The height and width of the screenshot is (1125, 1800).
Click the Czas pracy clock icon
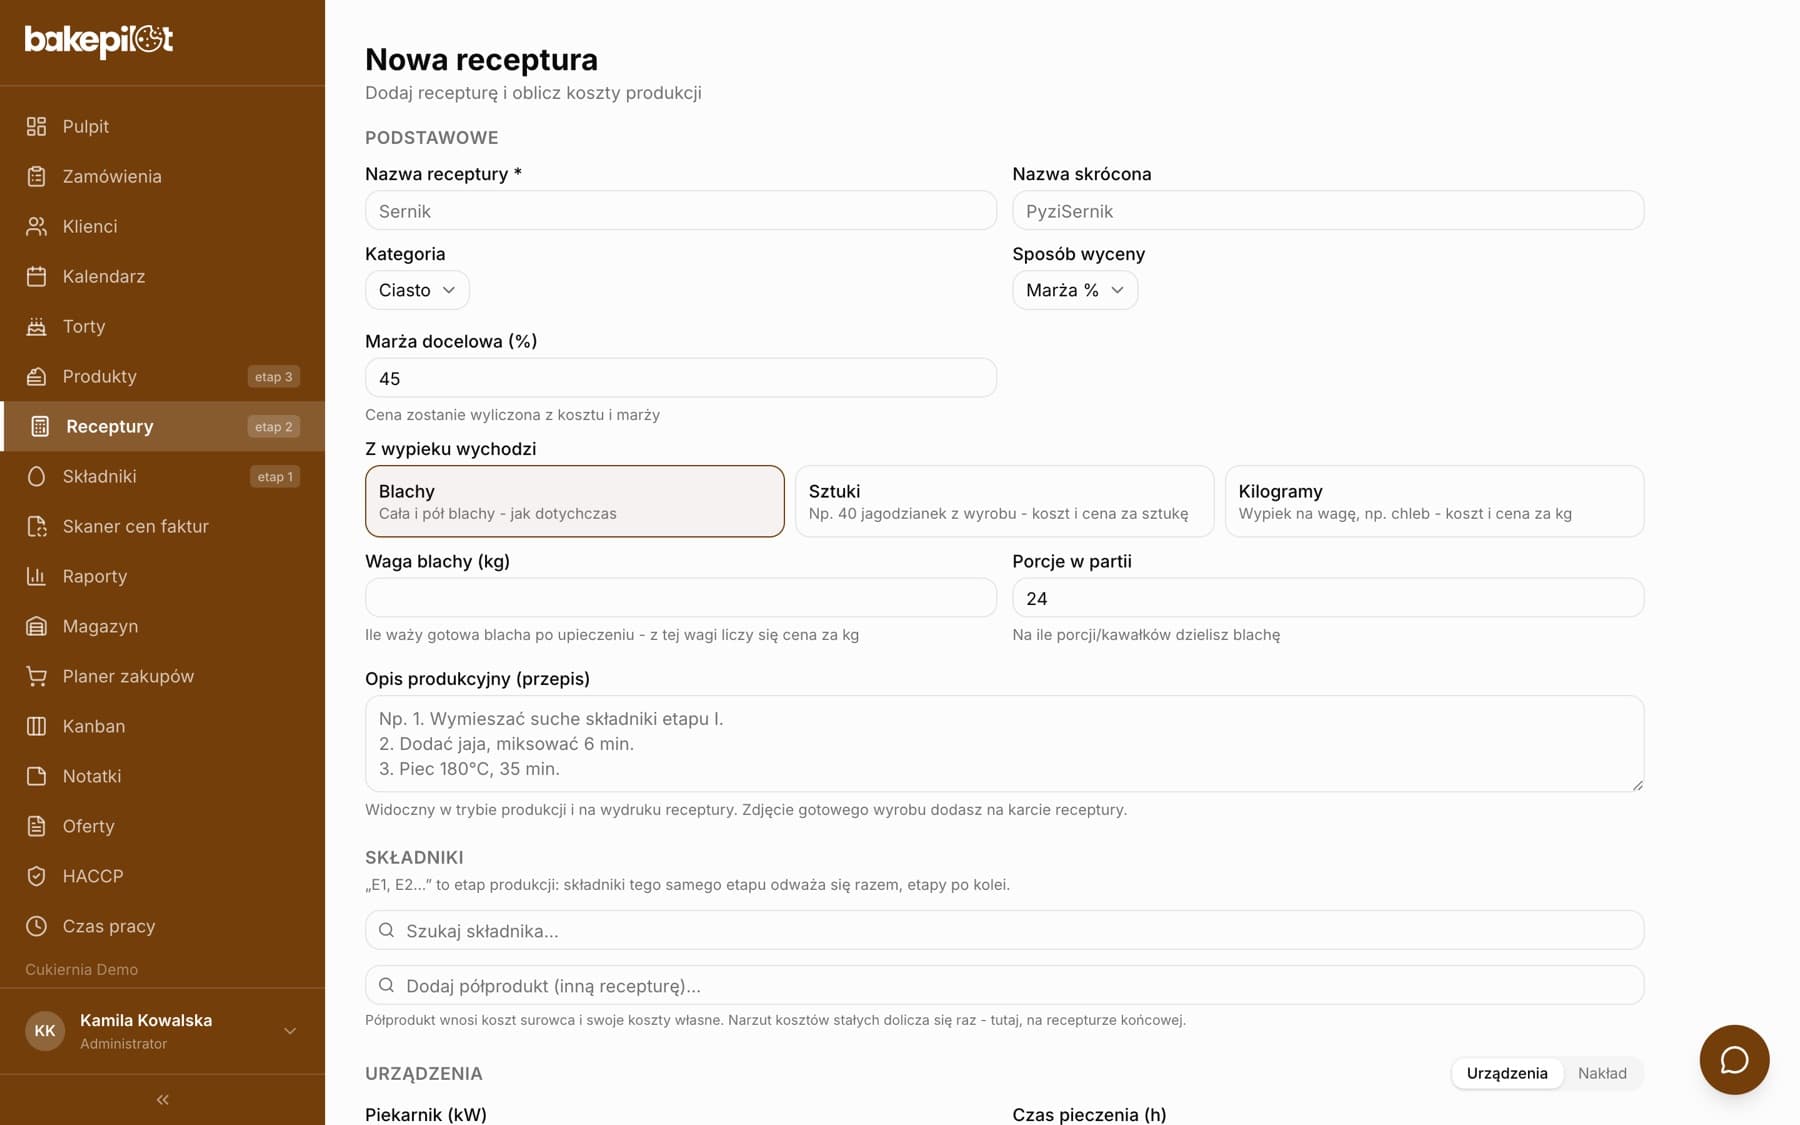pyautogui.click(x=37, y=926)
